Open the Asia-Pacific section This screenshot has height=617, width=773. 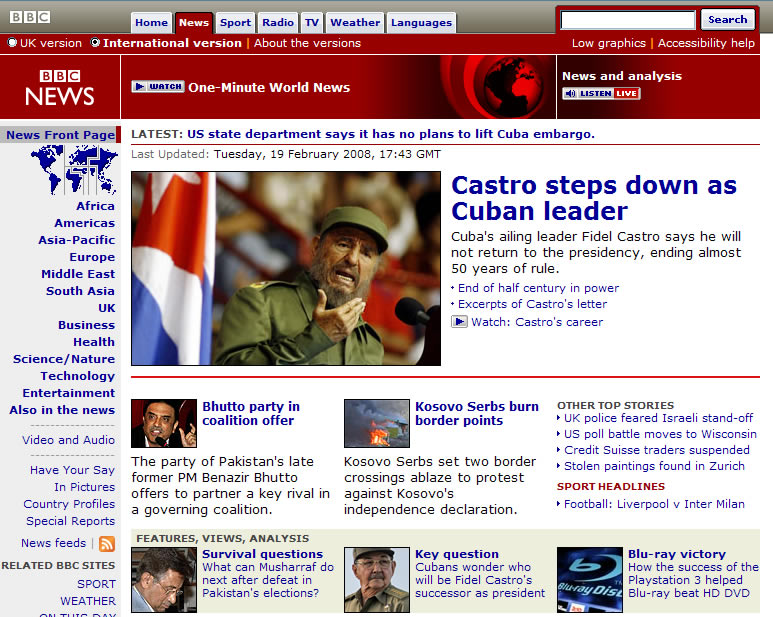click(x=76, y=240)
